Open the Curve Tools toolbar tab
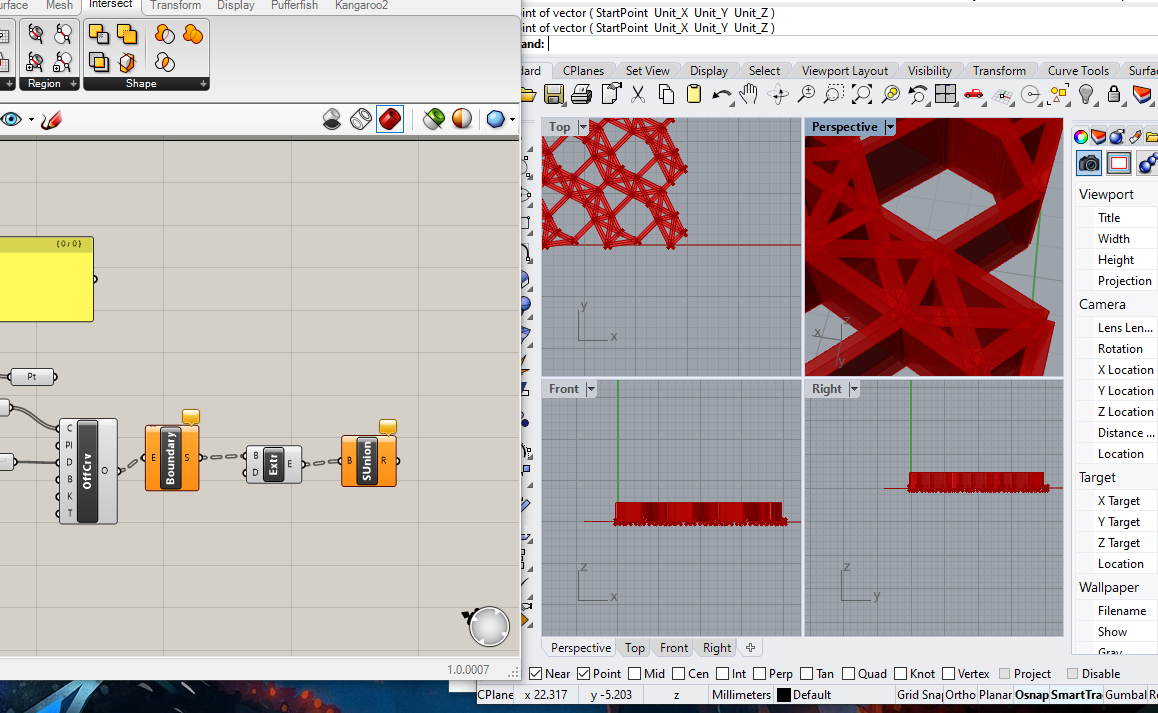The height and width of the screenshot is (713, 1158). pyautogui.click(x=1078, y=71)
